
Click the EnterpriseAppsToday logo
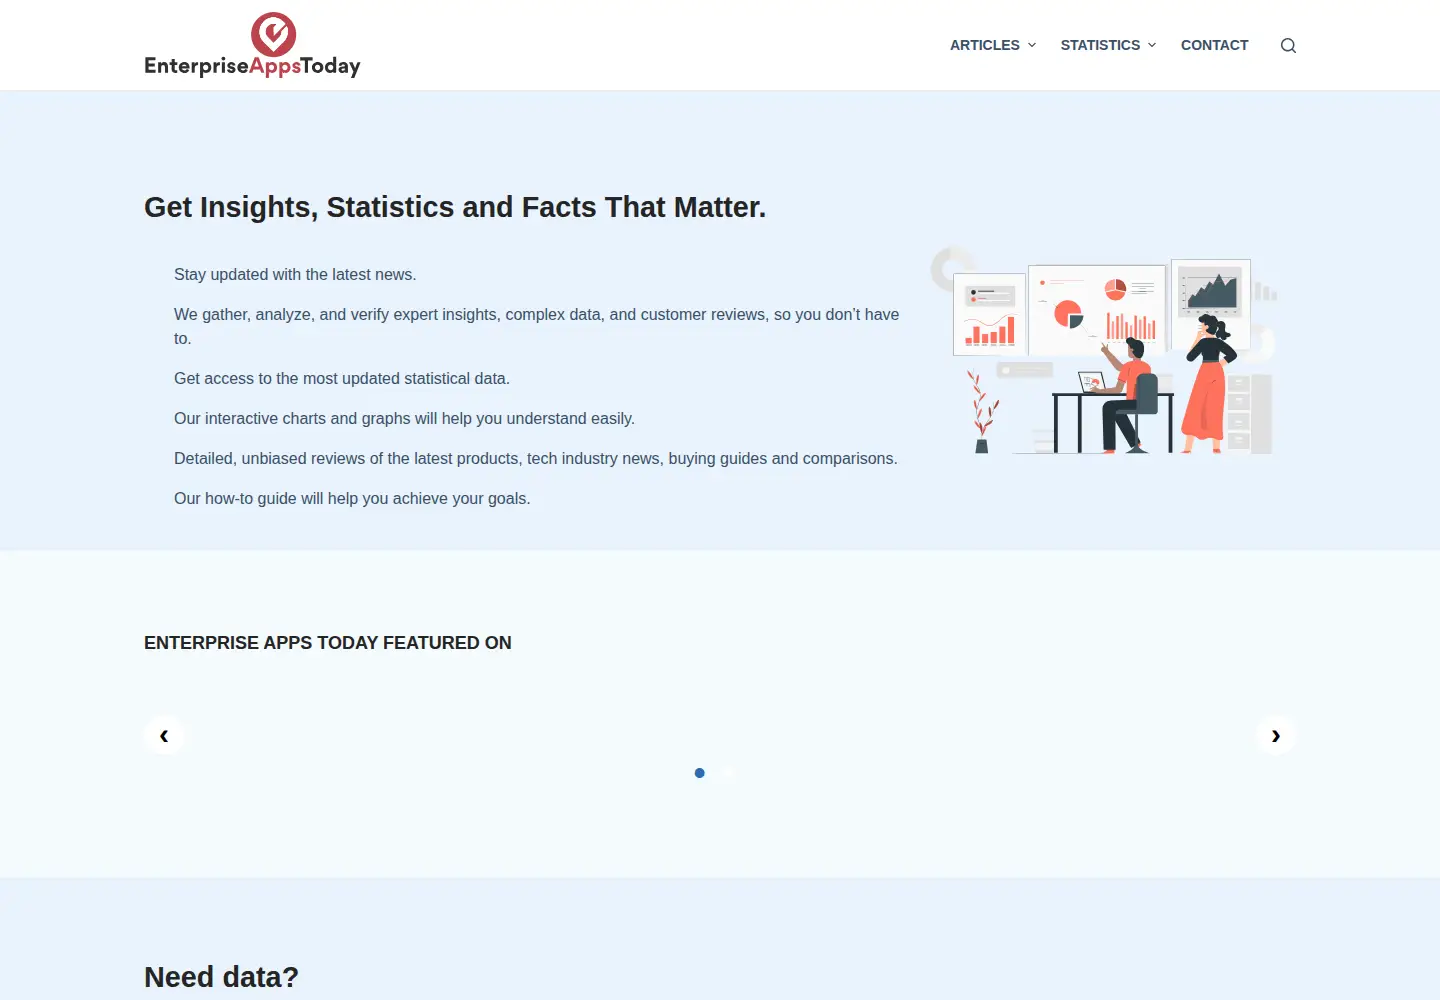click(252, 45)
